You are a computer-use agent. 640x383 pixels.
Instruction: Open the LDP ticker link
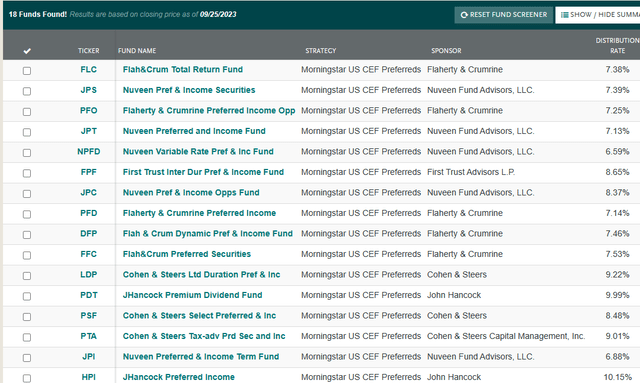tap(89, 274)
